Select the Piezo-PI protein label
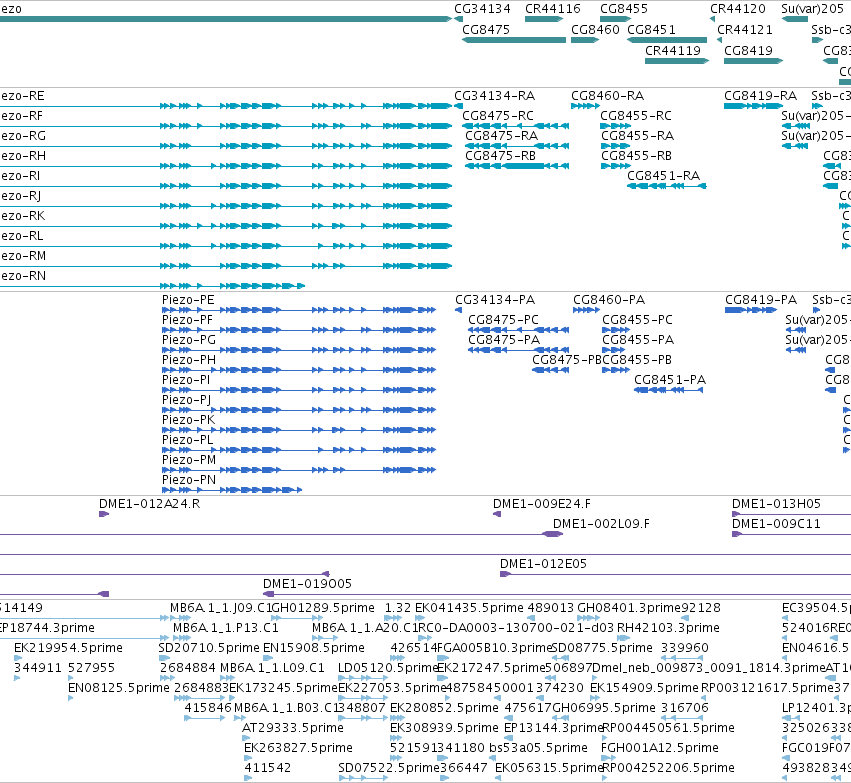 click(186, 380)
